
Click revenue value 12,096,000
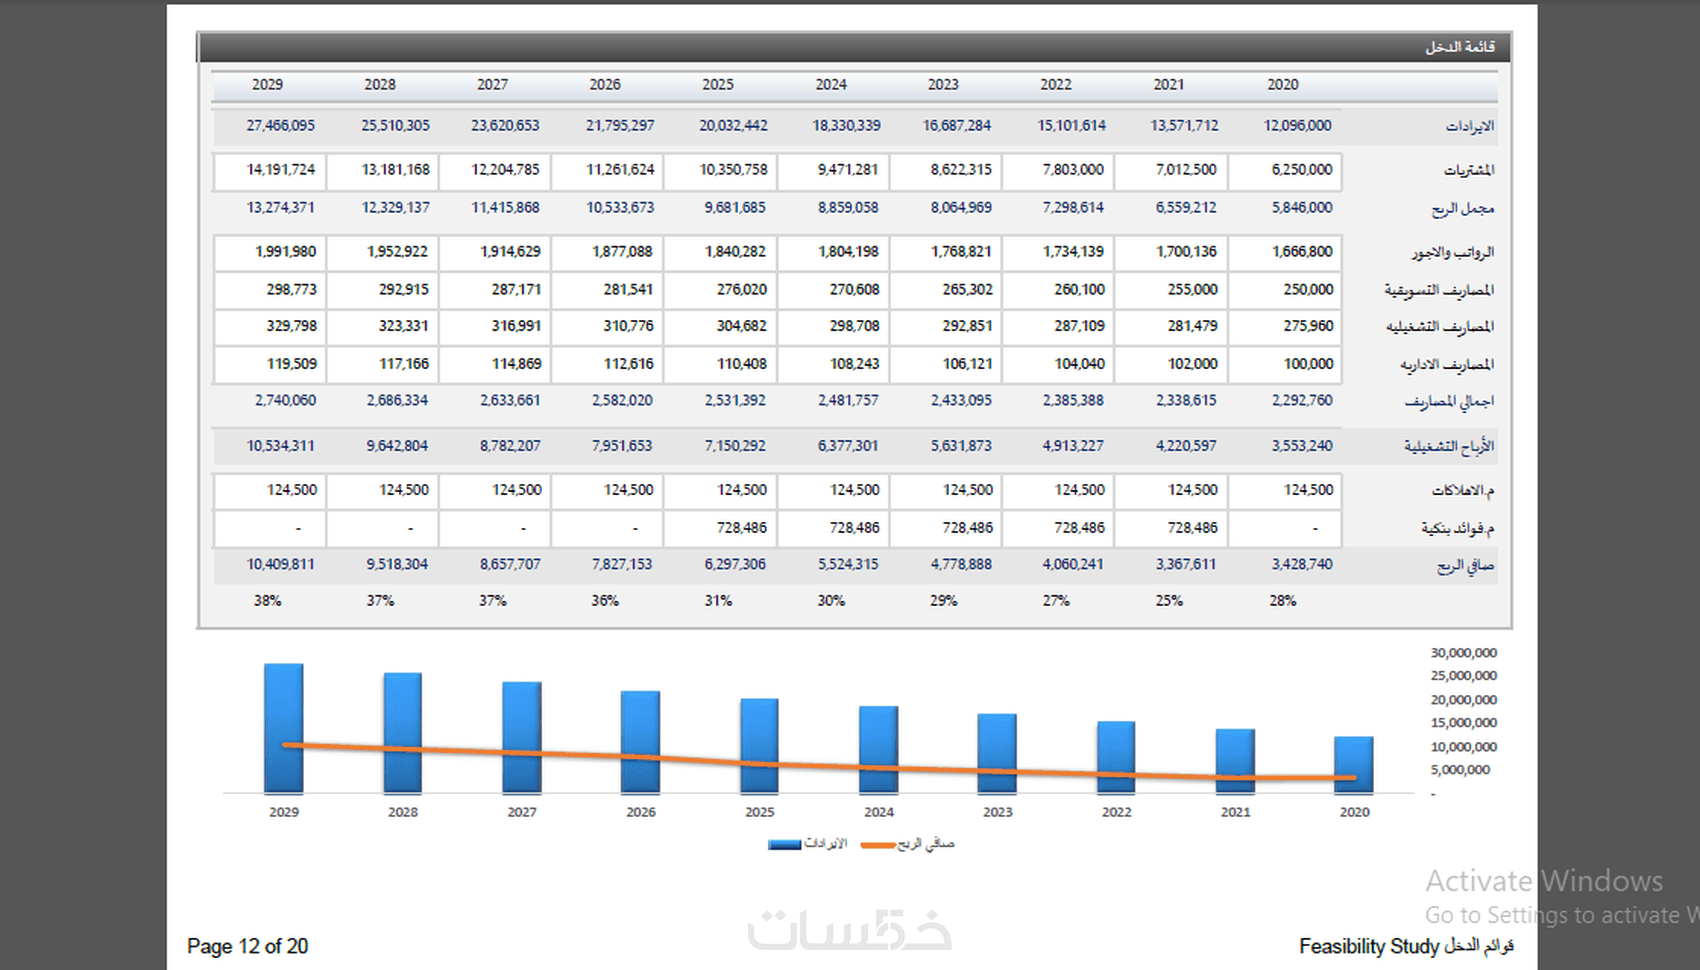[x=1297, y=126]
